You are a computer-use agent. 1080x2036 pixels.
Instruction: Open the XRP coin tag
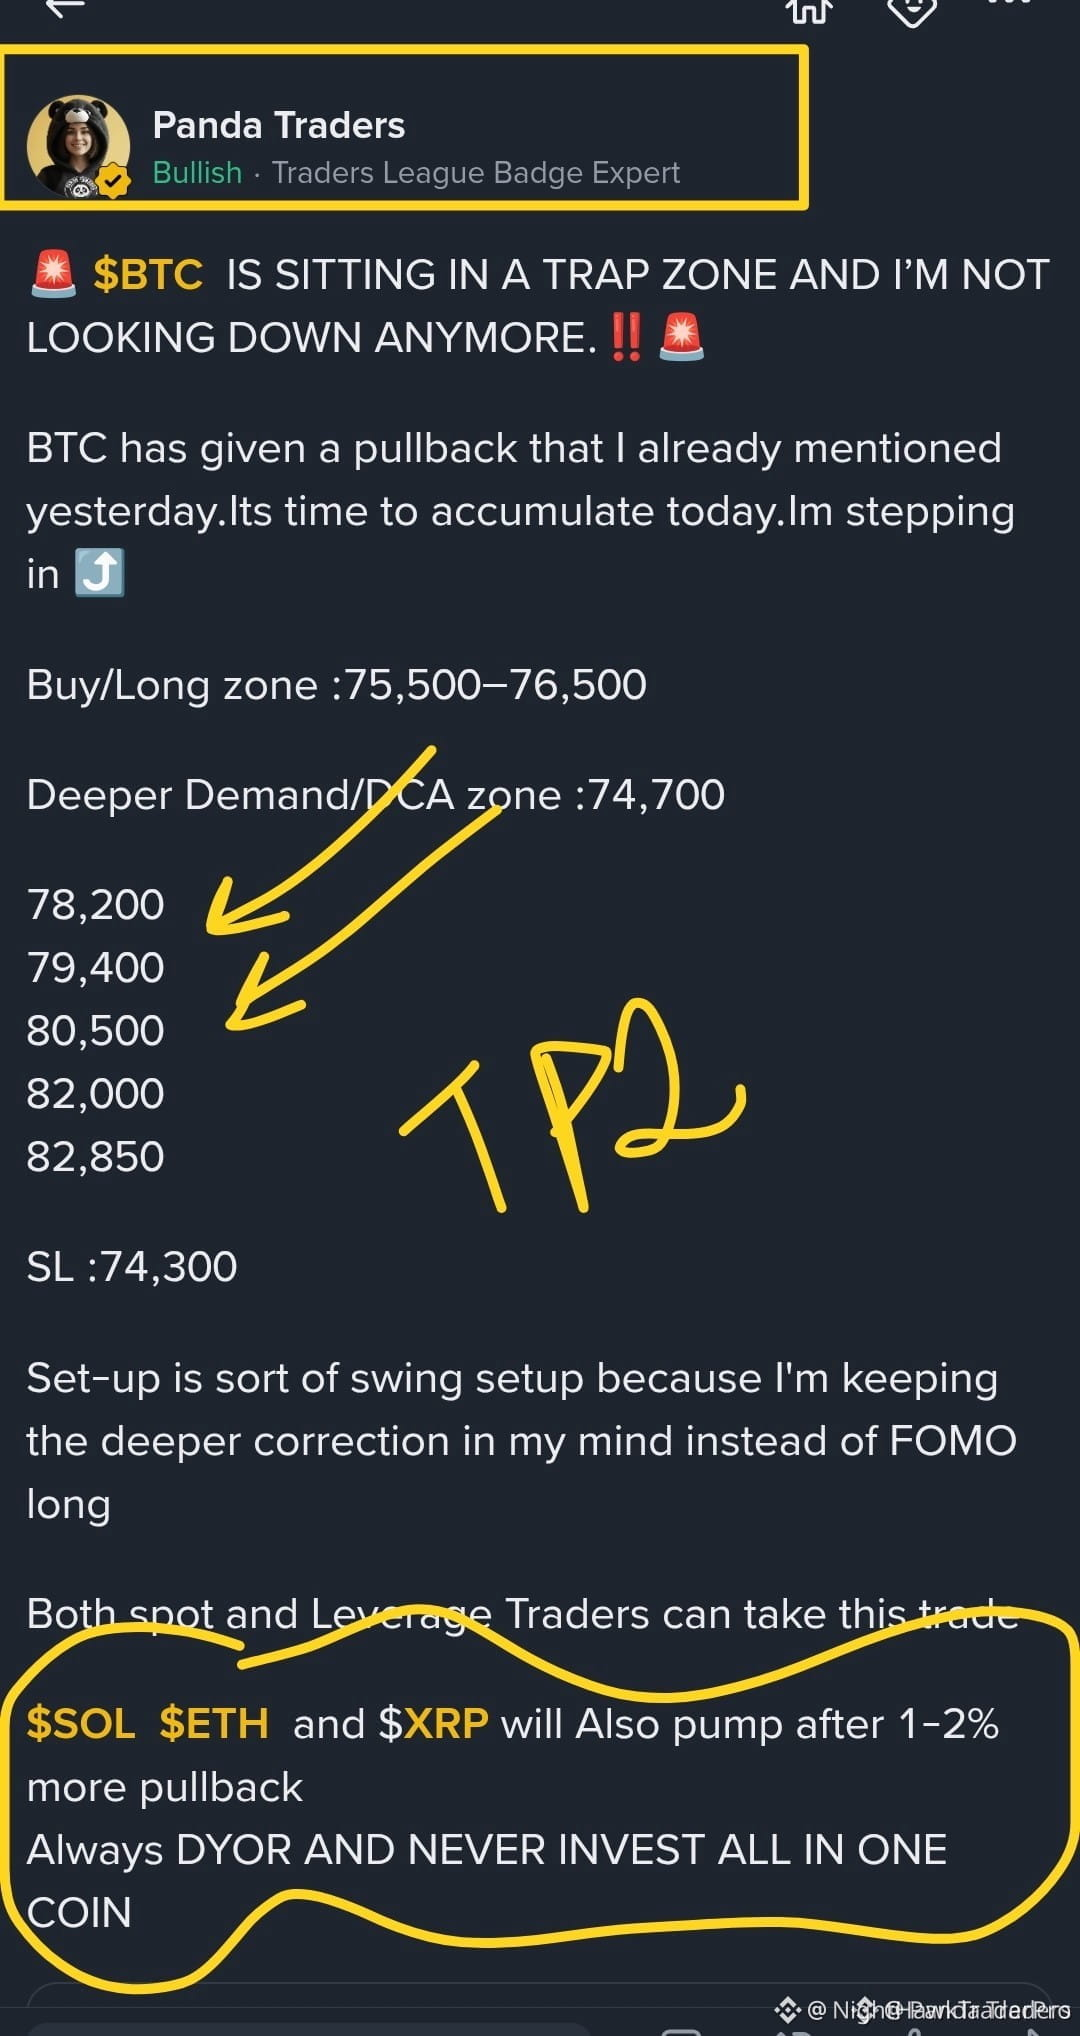pyautogui.click(x=434, y=1724)
